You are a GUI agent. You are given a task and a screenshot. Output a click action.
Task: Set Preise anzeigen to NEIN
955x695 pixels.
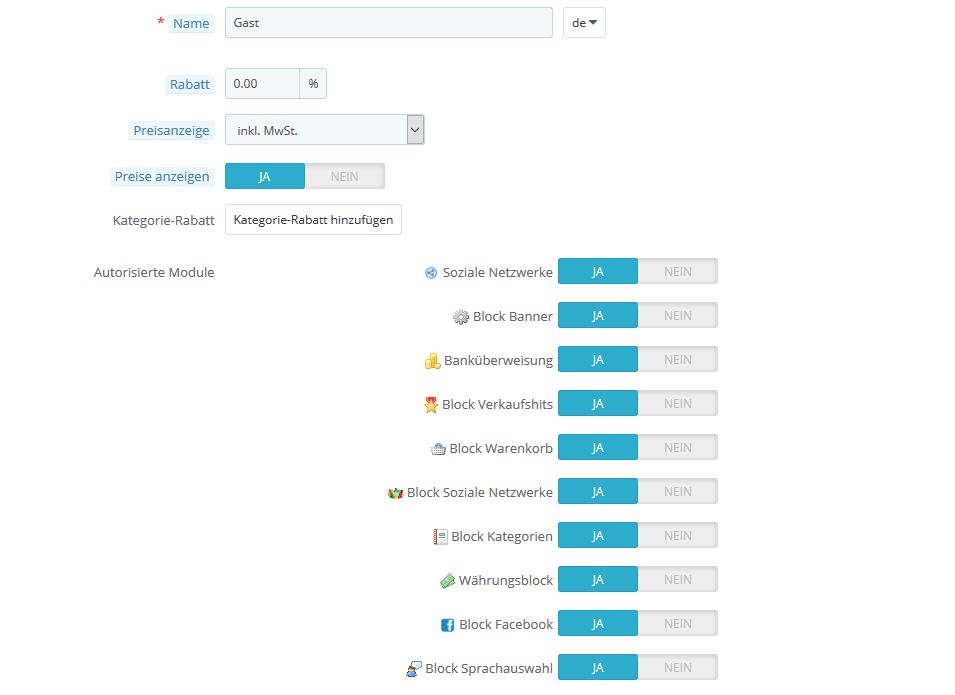tap(344, 176)
